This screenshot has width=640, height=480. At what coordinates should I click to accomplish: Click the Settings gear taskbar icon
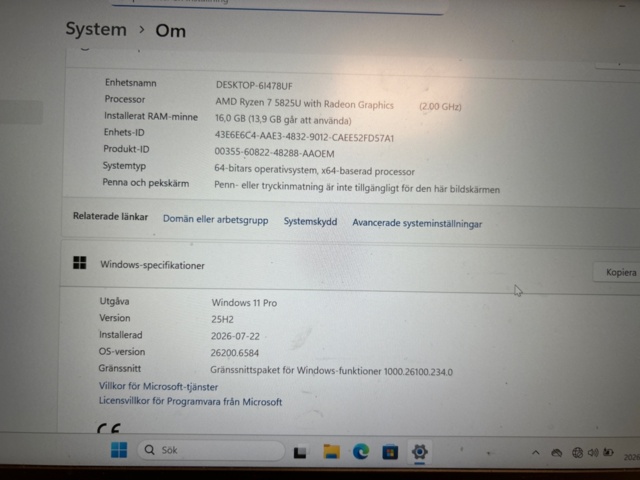pyautogui.click(x=420, y=452)
